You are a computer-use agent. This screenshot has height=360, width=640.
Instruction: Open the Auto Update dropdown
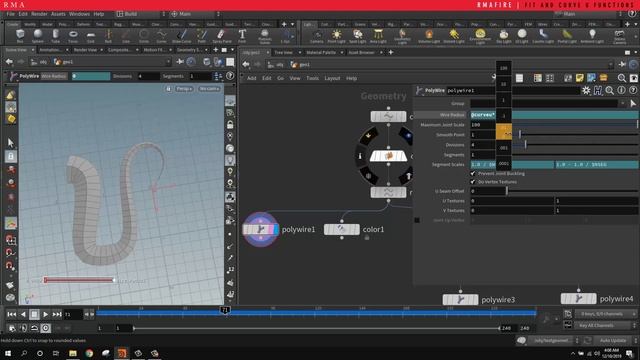pos(615,340)
